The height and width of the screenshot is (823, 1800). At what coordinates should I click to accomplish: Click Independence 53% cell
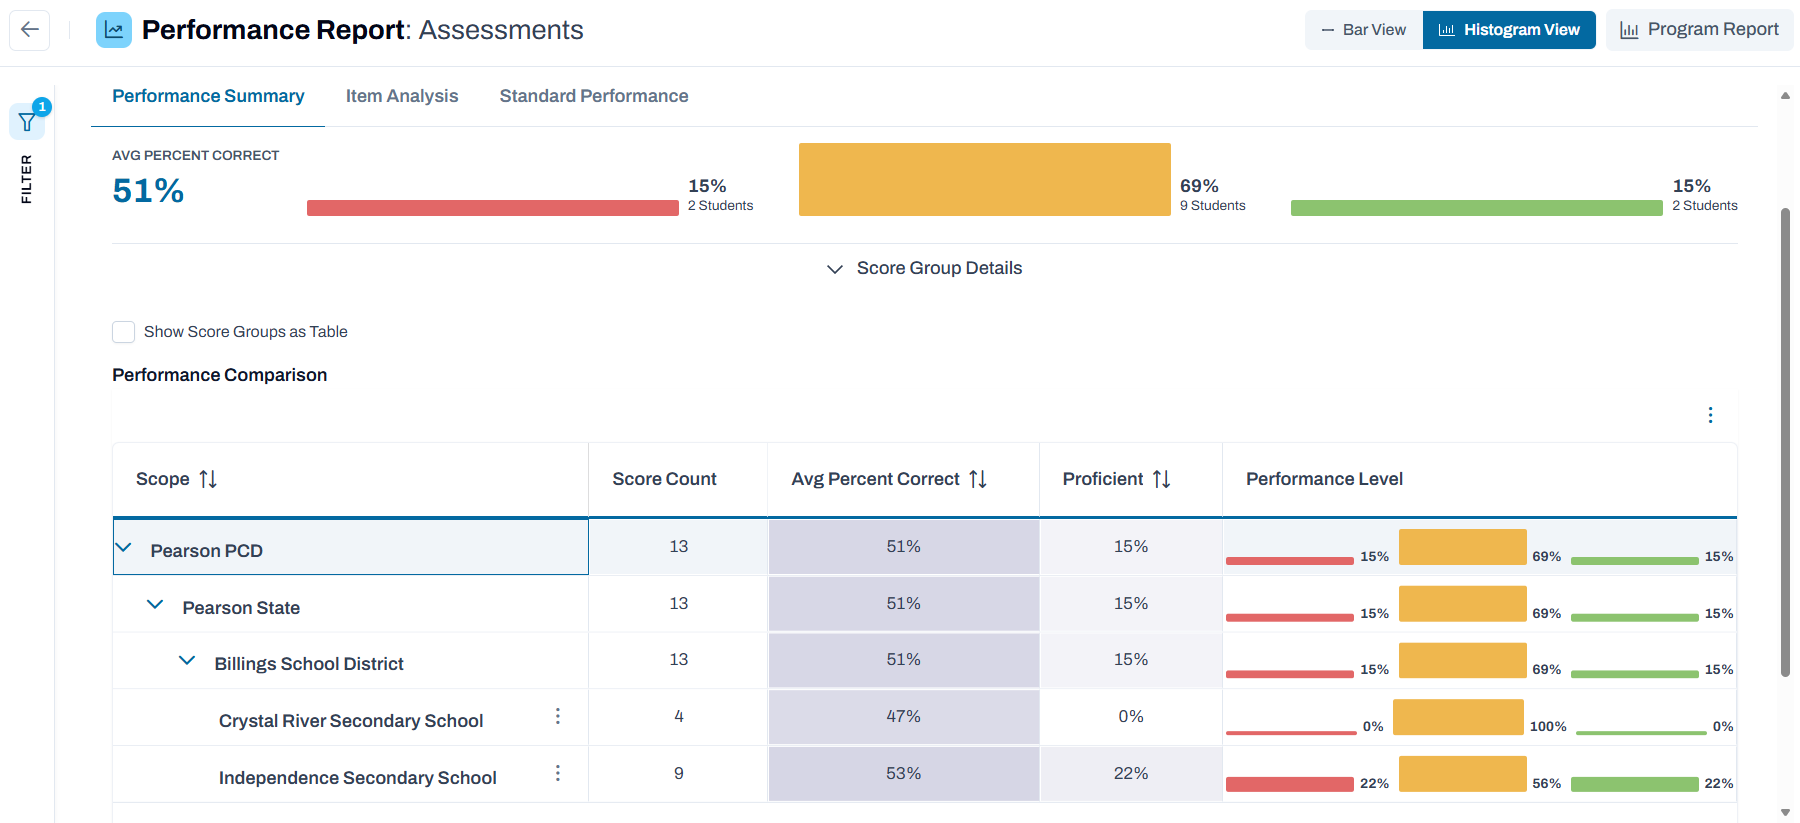tap(903, 774)
